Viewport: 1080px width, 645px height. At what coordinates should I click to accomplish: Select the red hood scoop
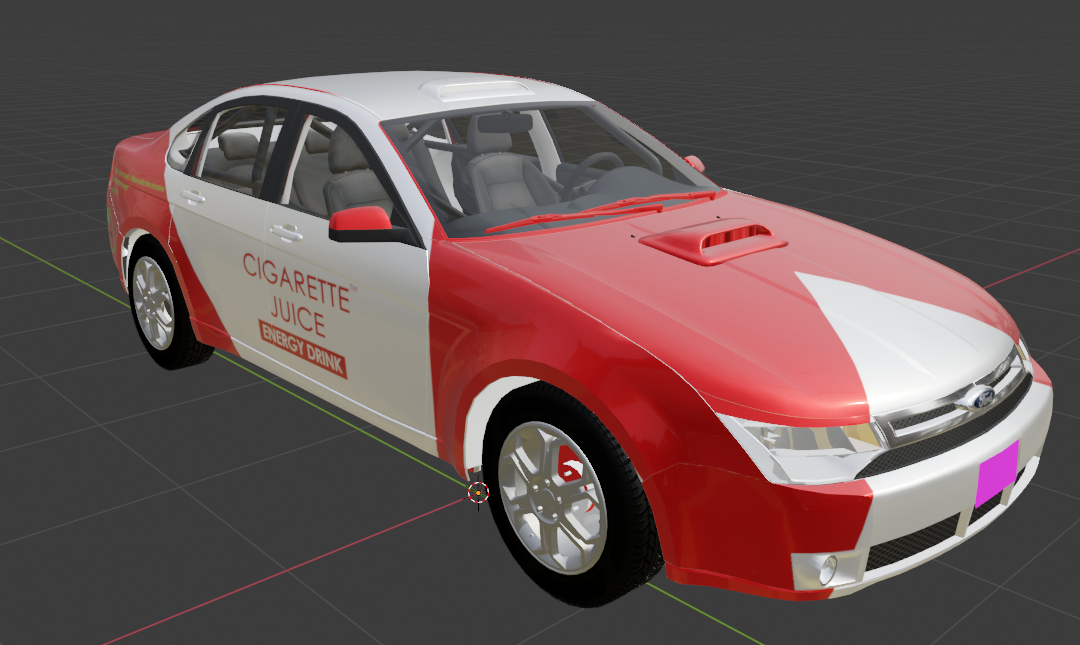(x=713, y=240)
